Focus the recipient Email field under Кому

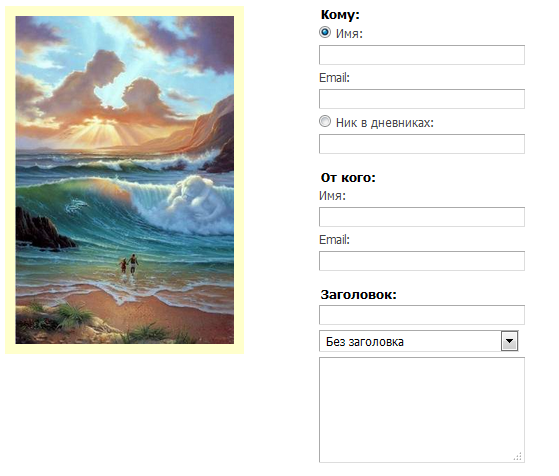pos(422,99)
